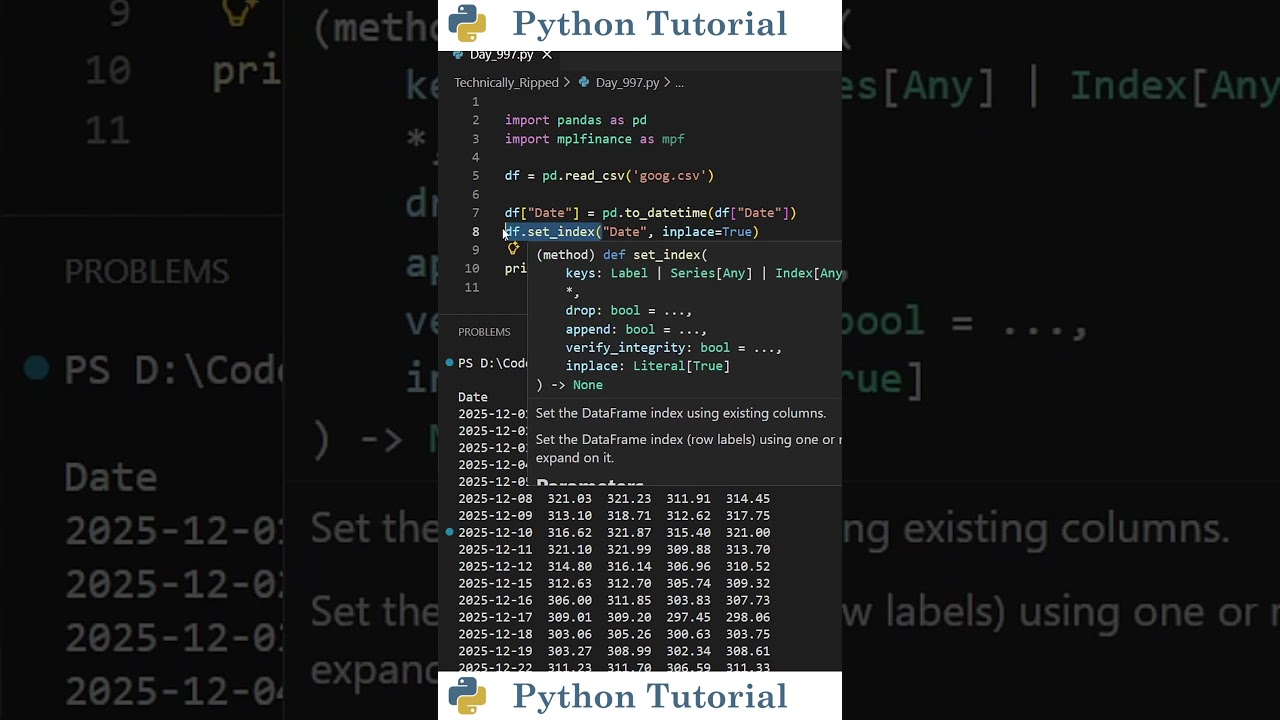Select the Day_997.py editor tab
The height and width of the screenshot is (720, 1280).
501,55
